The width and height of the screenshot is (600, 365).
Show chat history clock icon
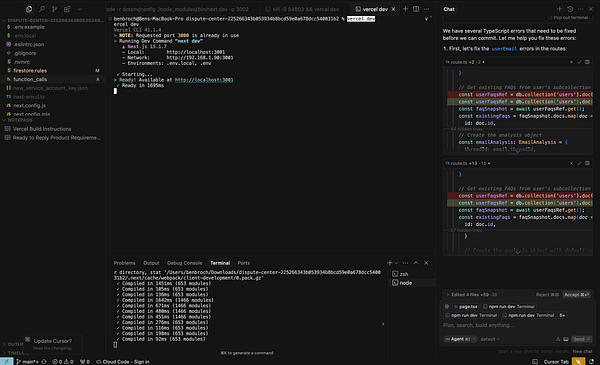coord(570,9)
